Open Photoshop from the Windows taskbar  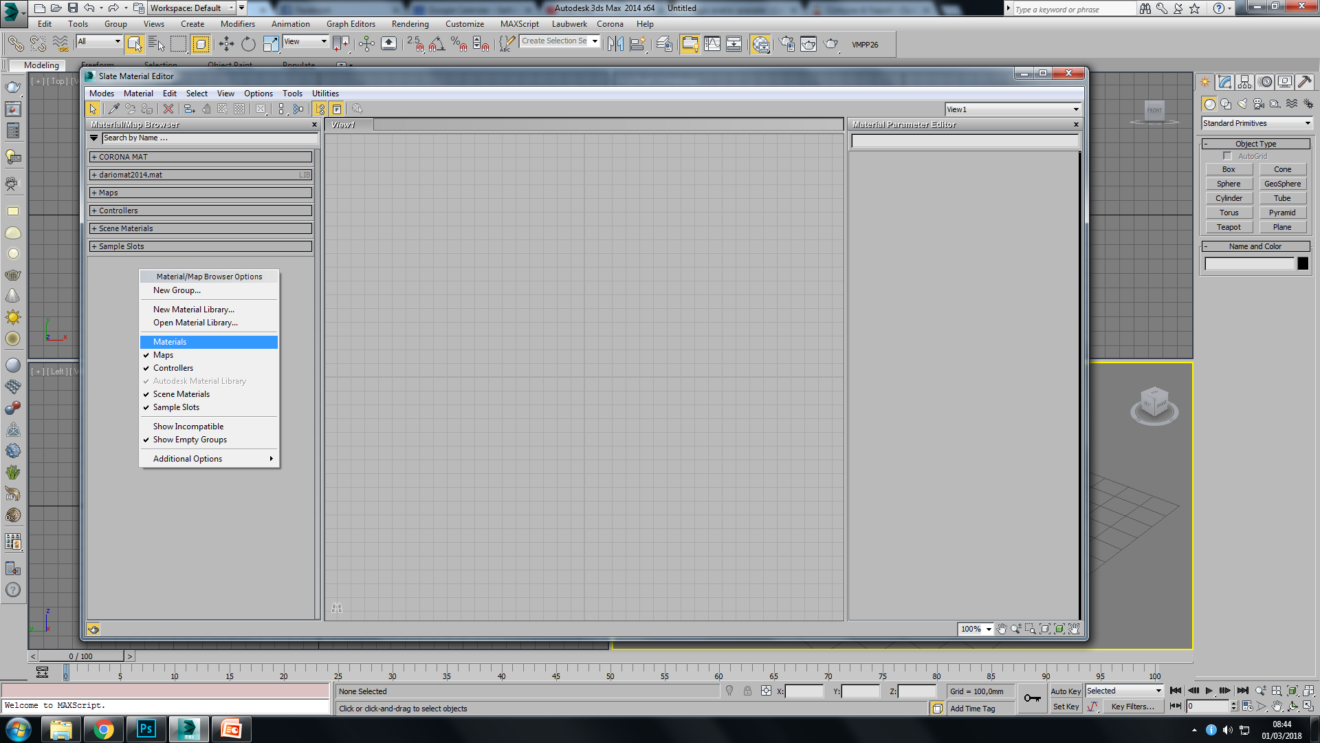(146, 729)
